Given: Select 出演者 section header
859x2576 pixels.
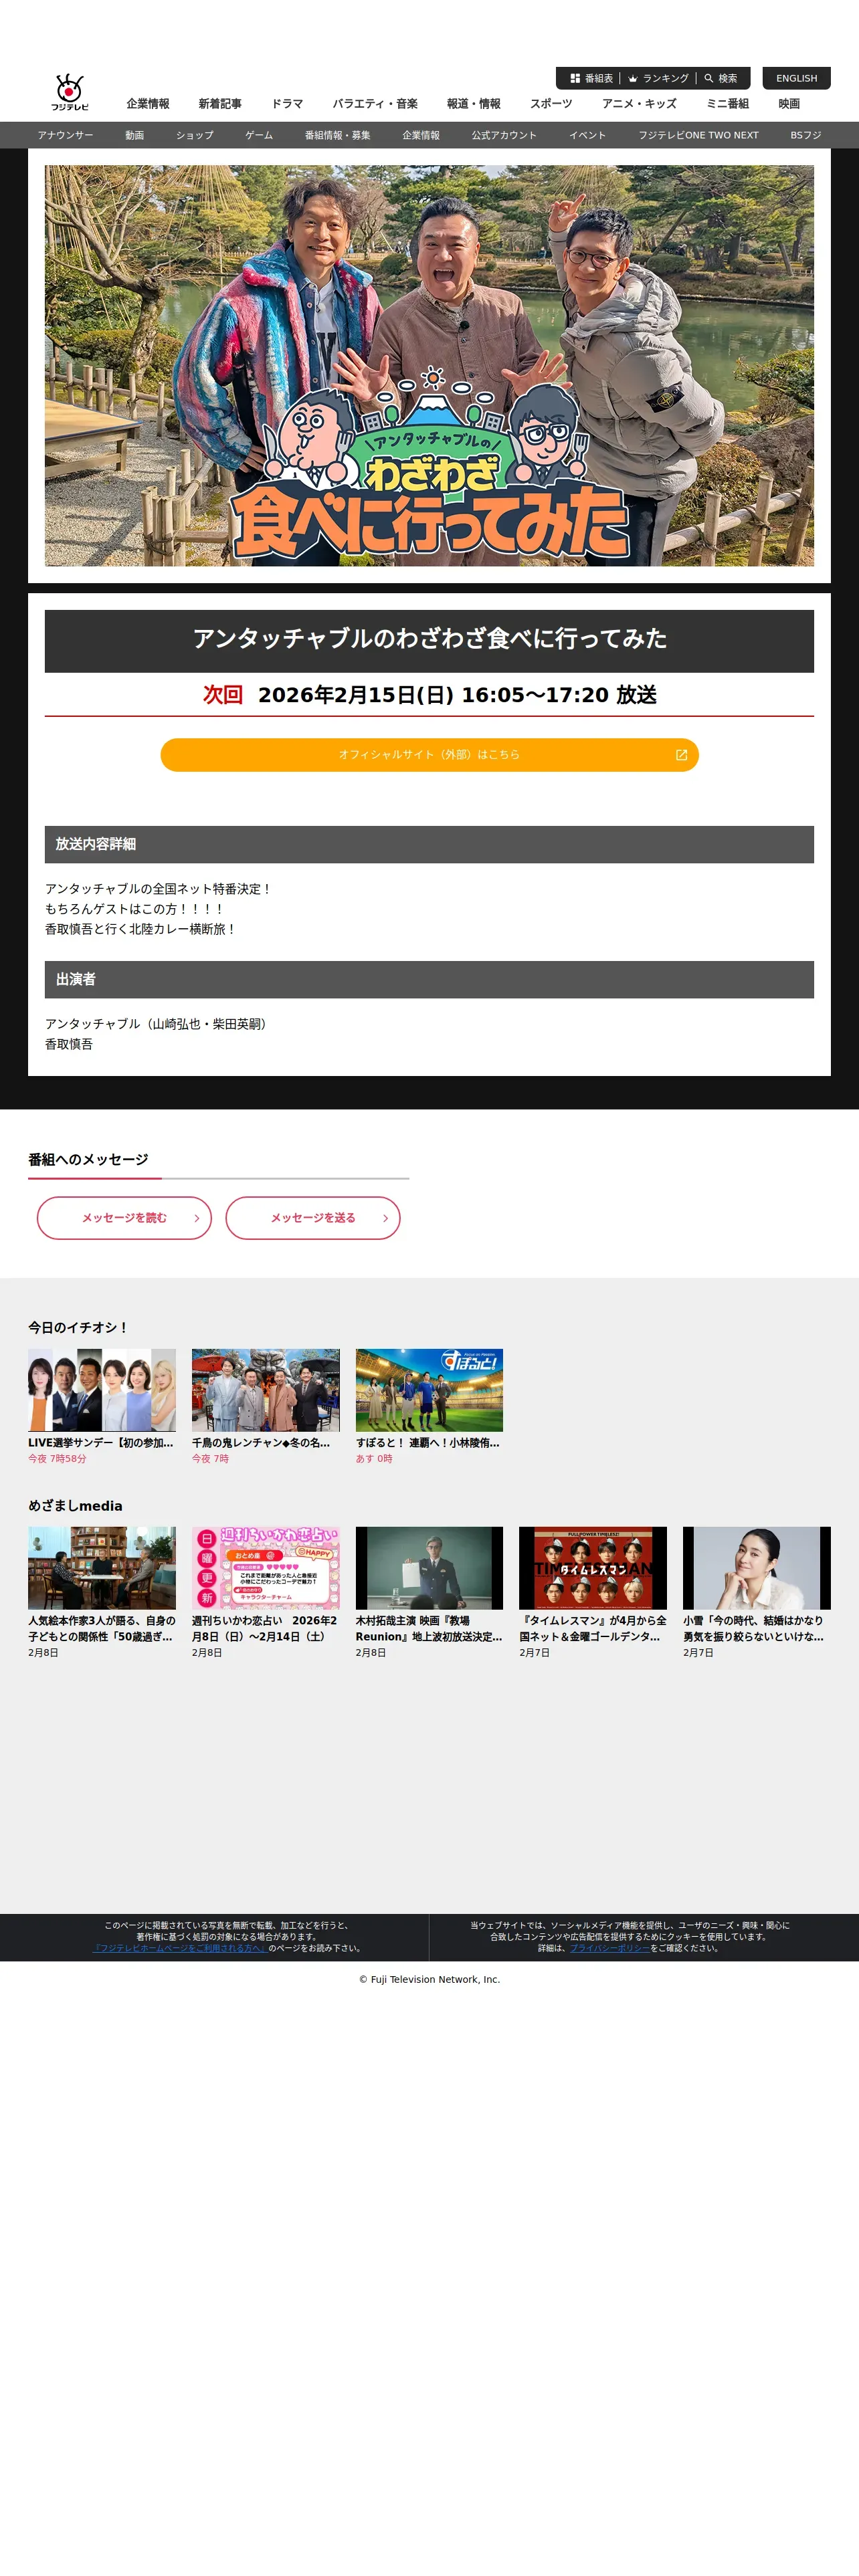Looking at the screenshot, I should (429, 979).
